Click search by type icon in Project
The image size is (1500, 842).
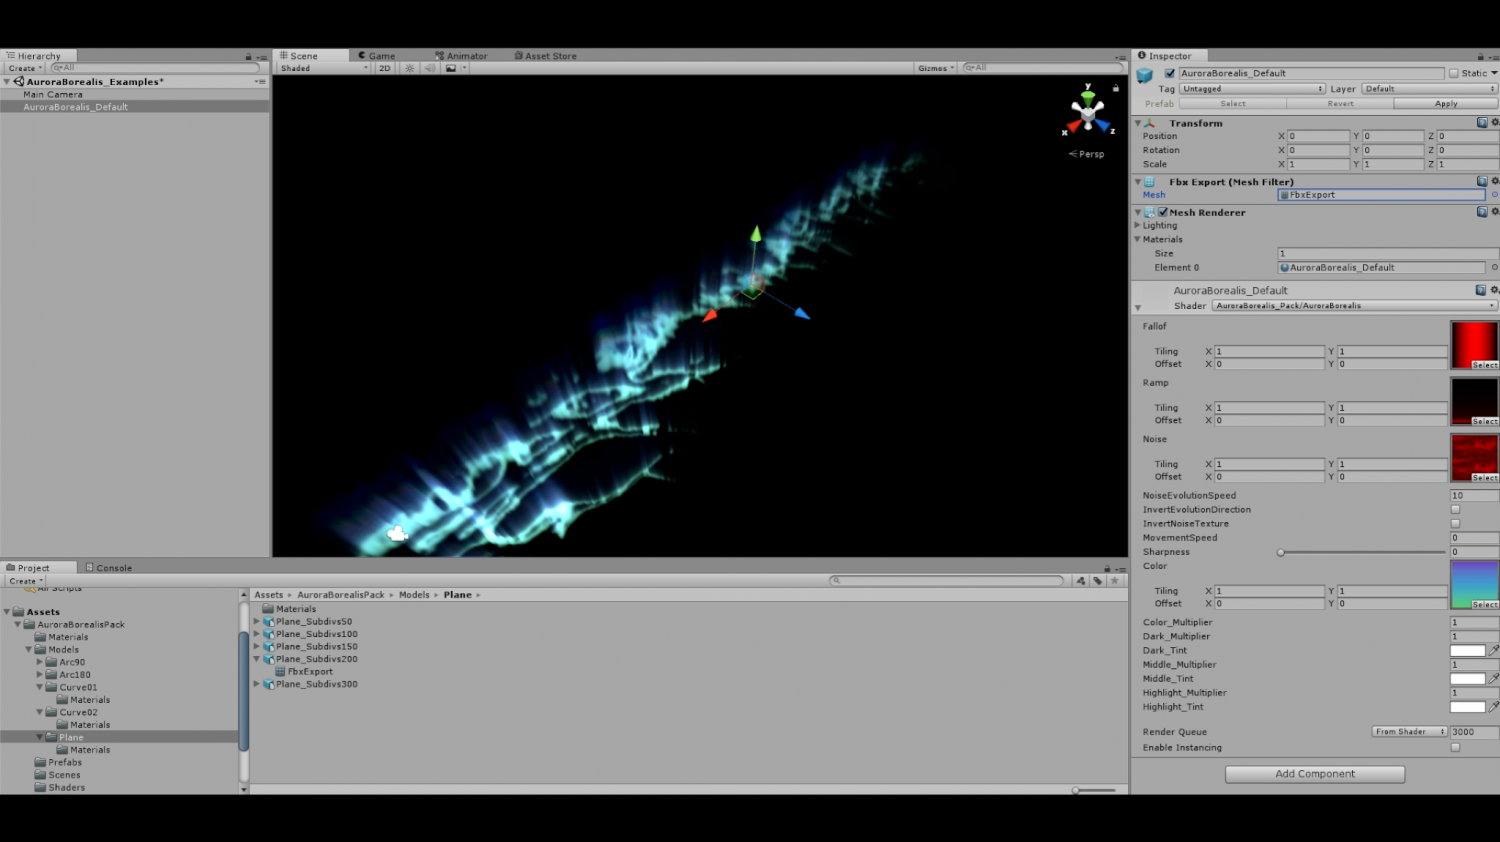click(x=1081, y=581)
